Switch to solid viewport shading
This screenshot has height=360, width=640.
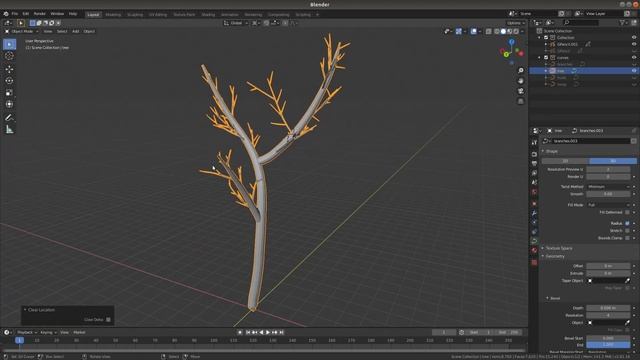[503, 31]
